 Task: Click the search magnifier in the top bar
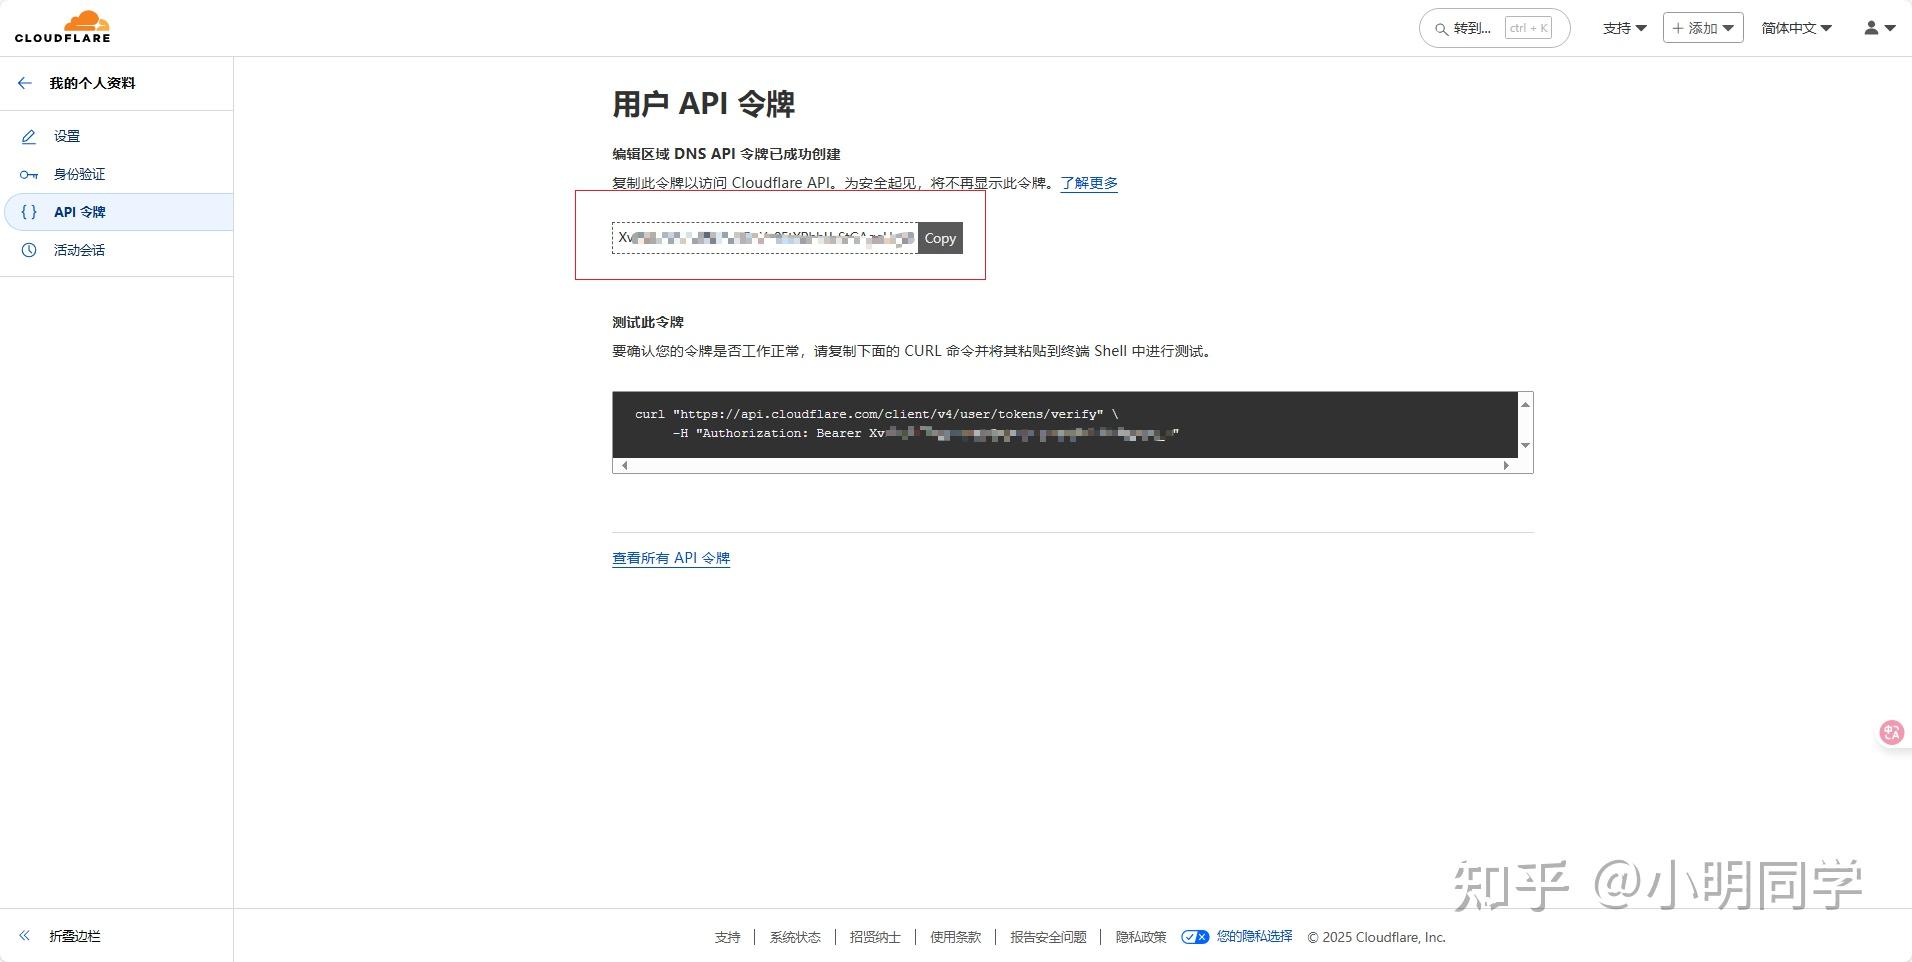(x=1440, y=28)
